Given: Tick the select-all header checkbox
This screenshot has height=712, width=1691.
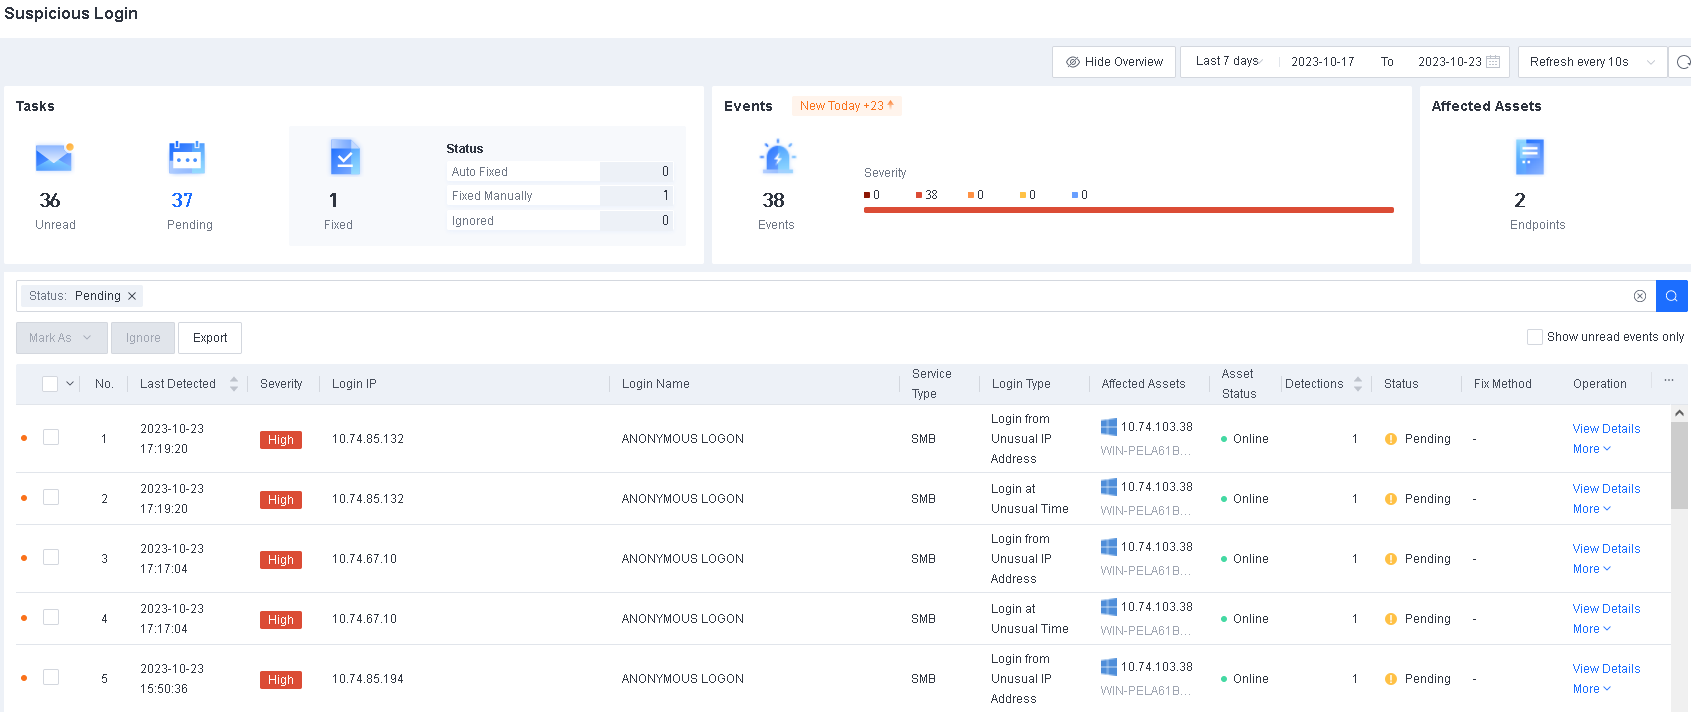Looking at the screenshot, I should tap(50, 384).
